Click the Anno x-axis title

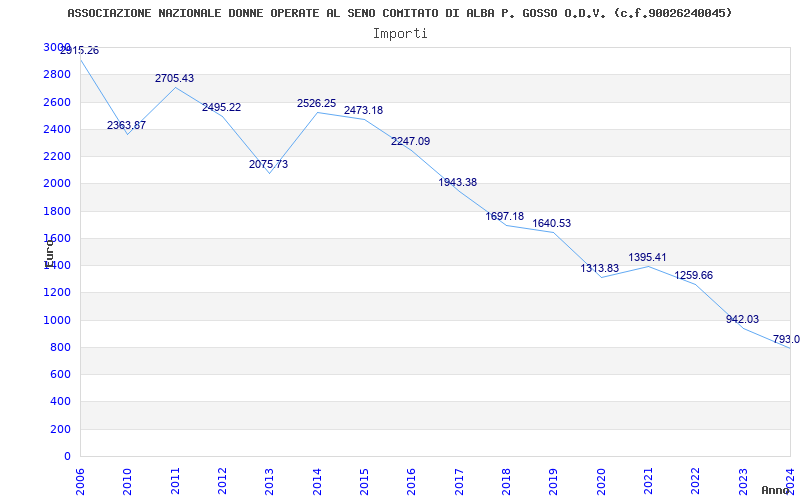coord(776,490)
